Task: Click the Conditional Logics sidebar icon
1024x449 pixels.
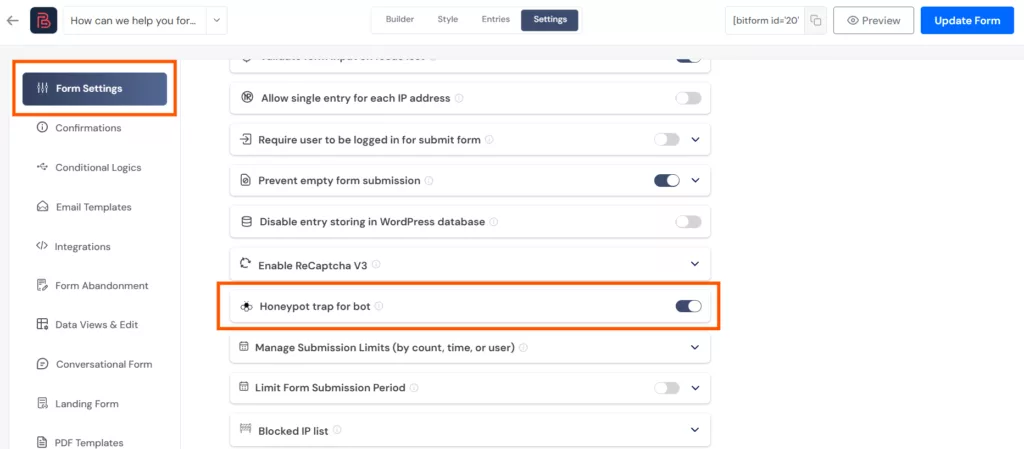Action: coord(42,167)
